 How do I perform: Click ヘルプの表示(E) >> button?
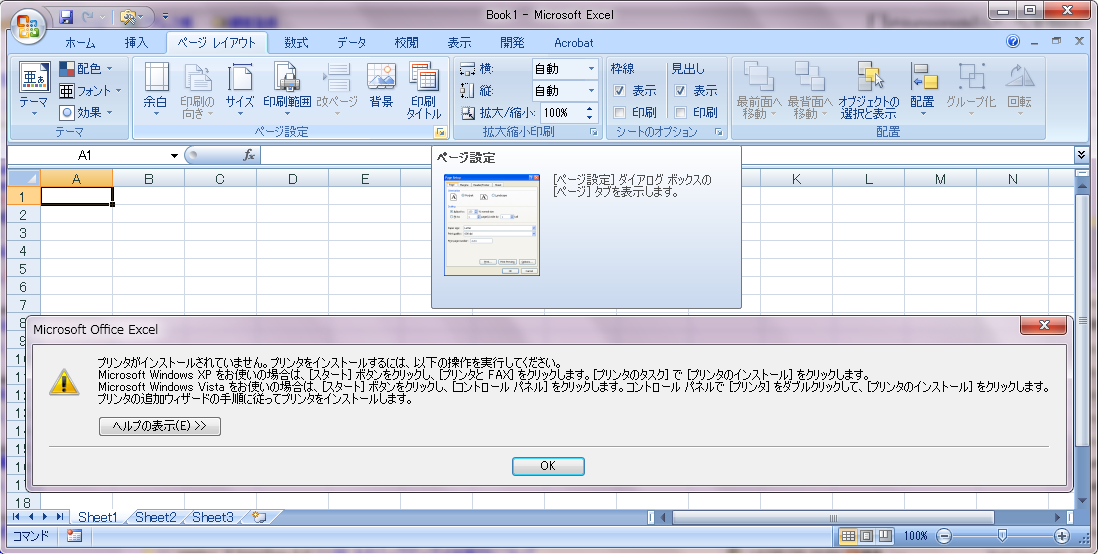click(x=160, y=426)
